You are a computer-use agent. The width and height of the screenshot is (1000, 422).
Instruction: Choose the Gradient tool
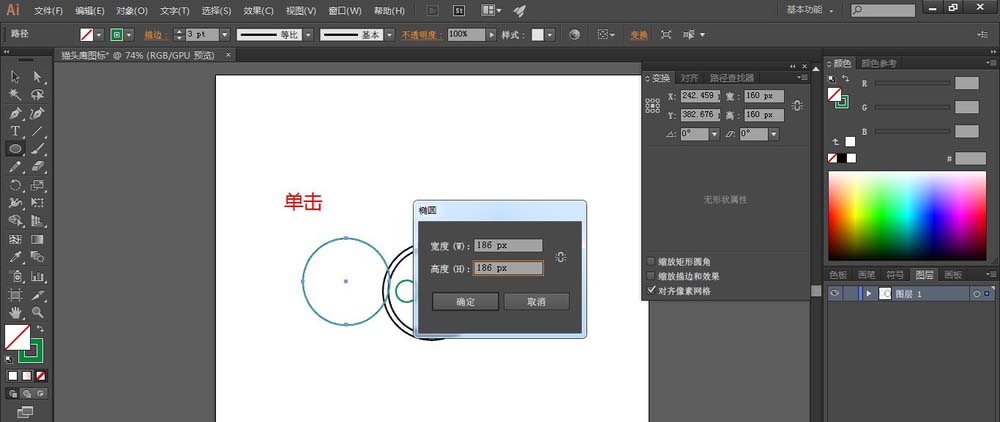(x=37, y=240)
